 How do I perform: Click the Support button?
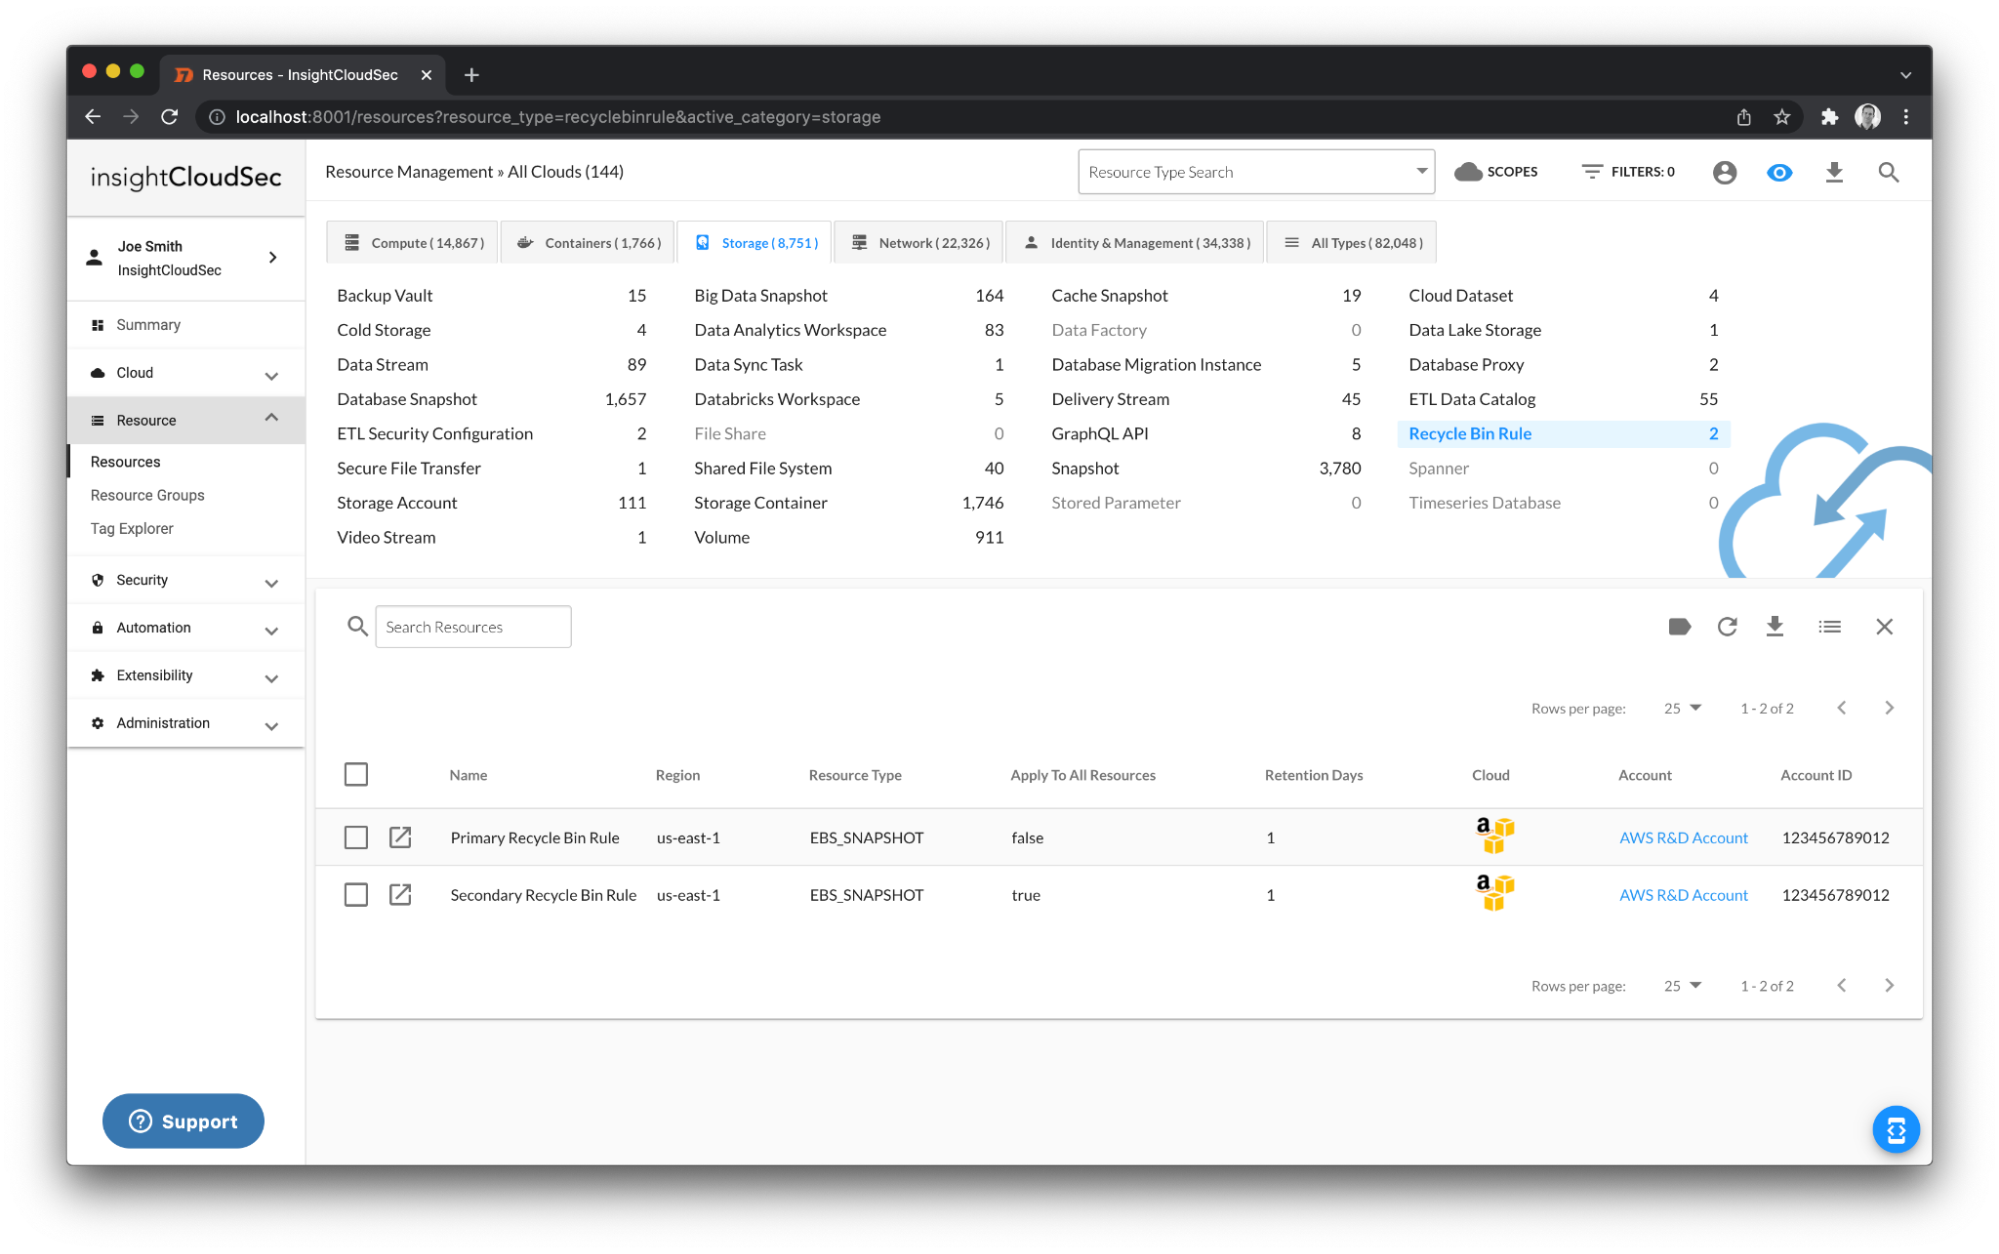pos(183,1121)
